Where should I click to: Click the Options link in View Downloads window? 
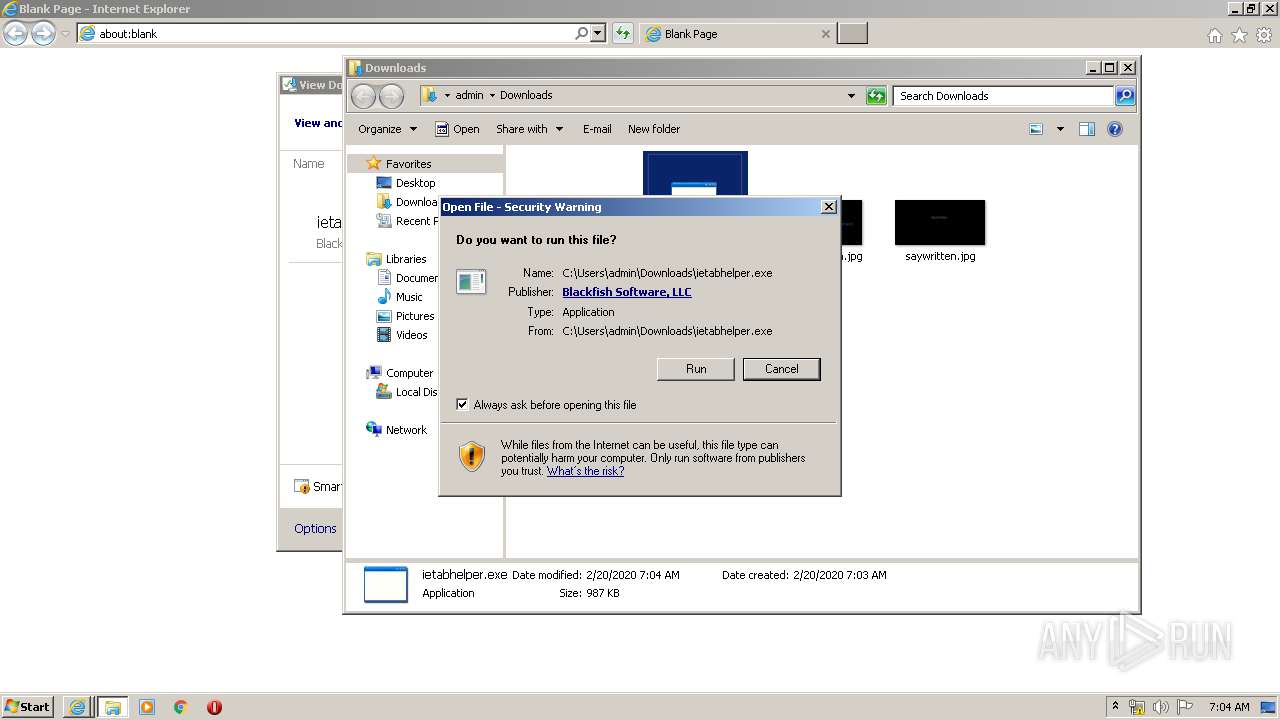point(315,528)
